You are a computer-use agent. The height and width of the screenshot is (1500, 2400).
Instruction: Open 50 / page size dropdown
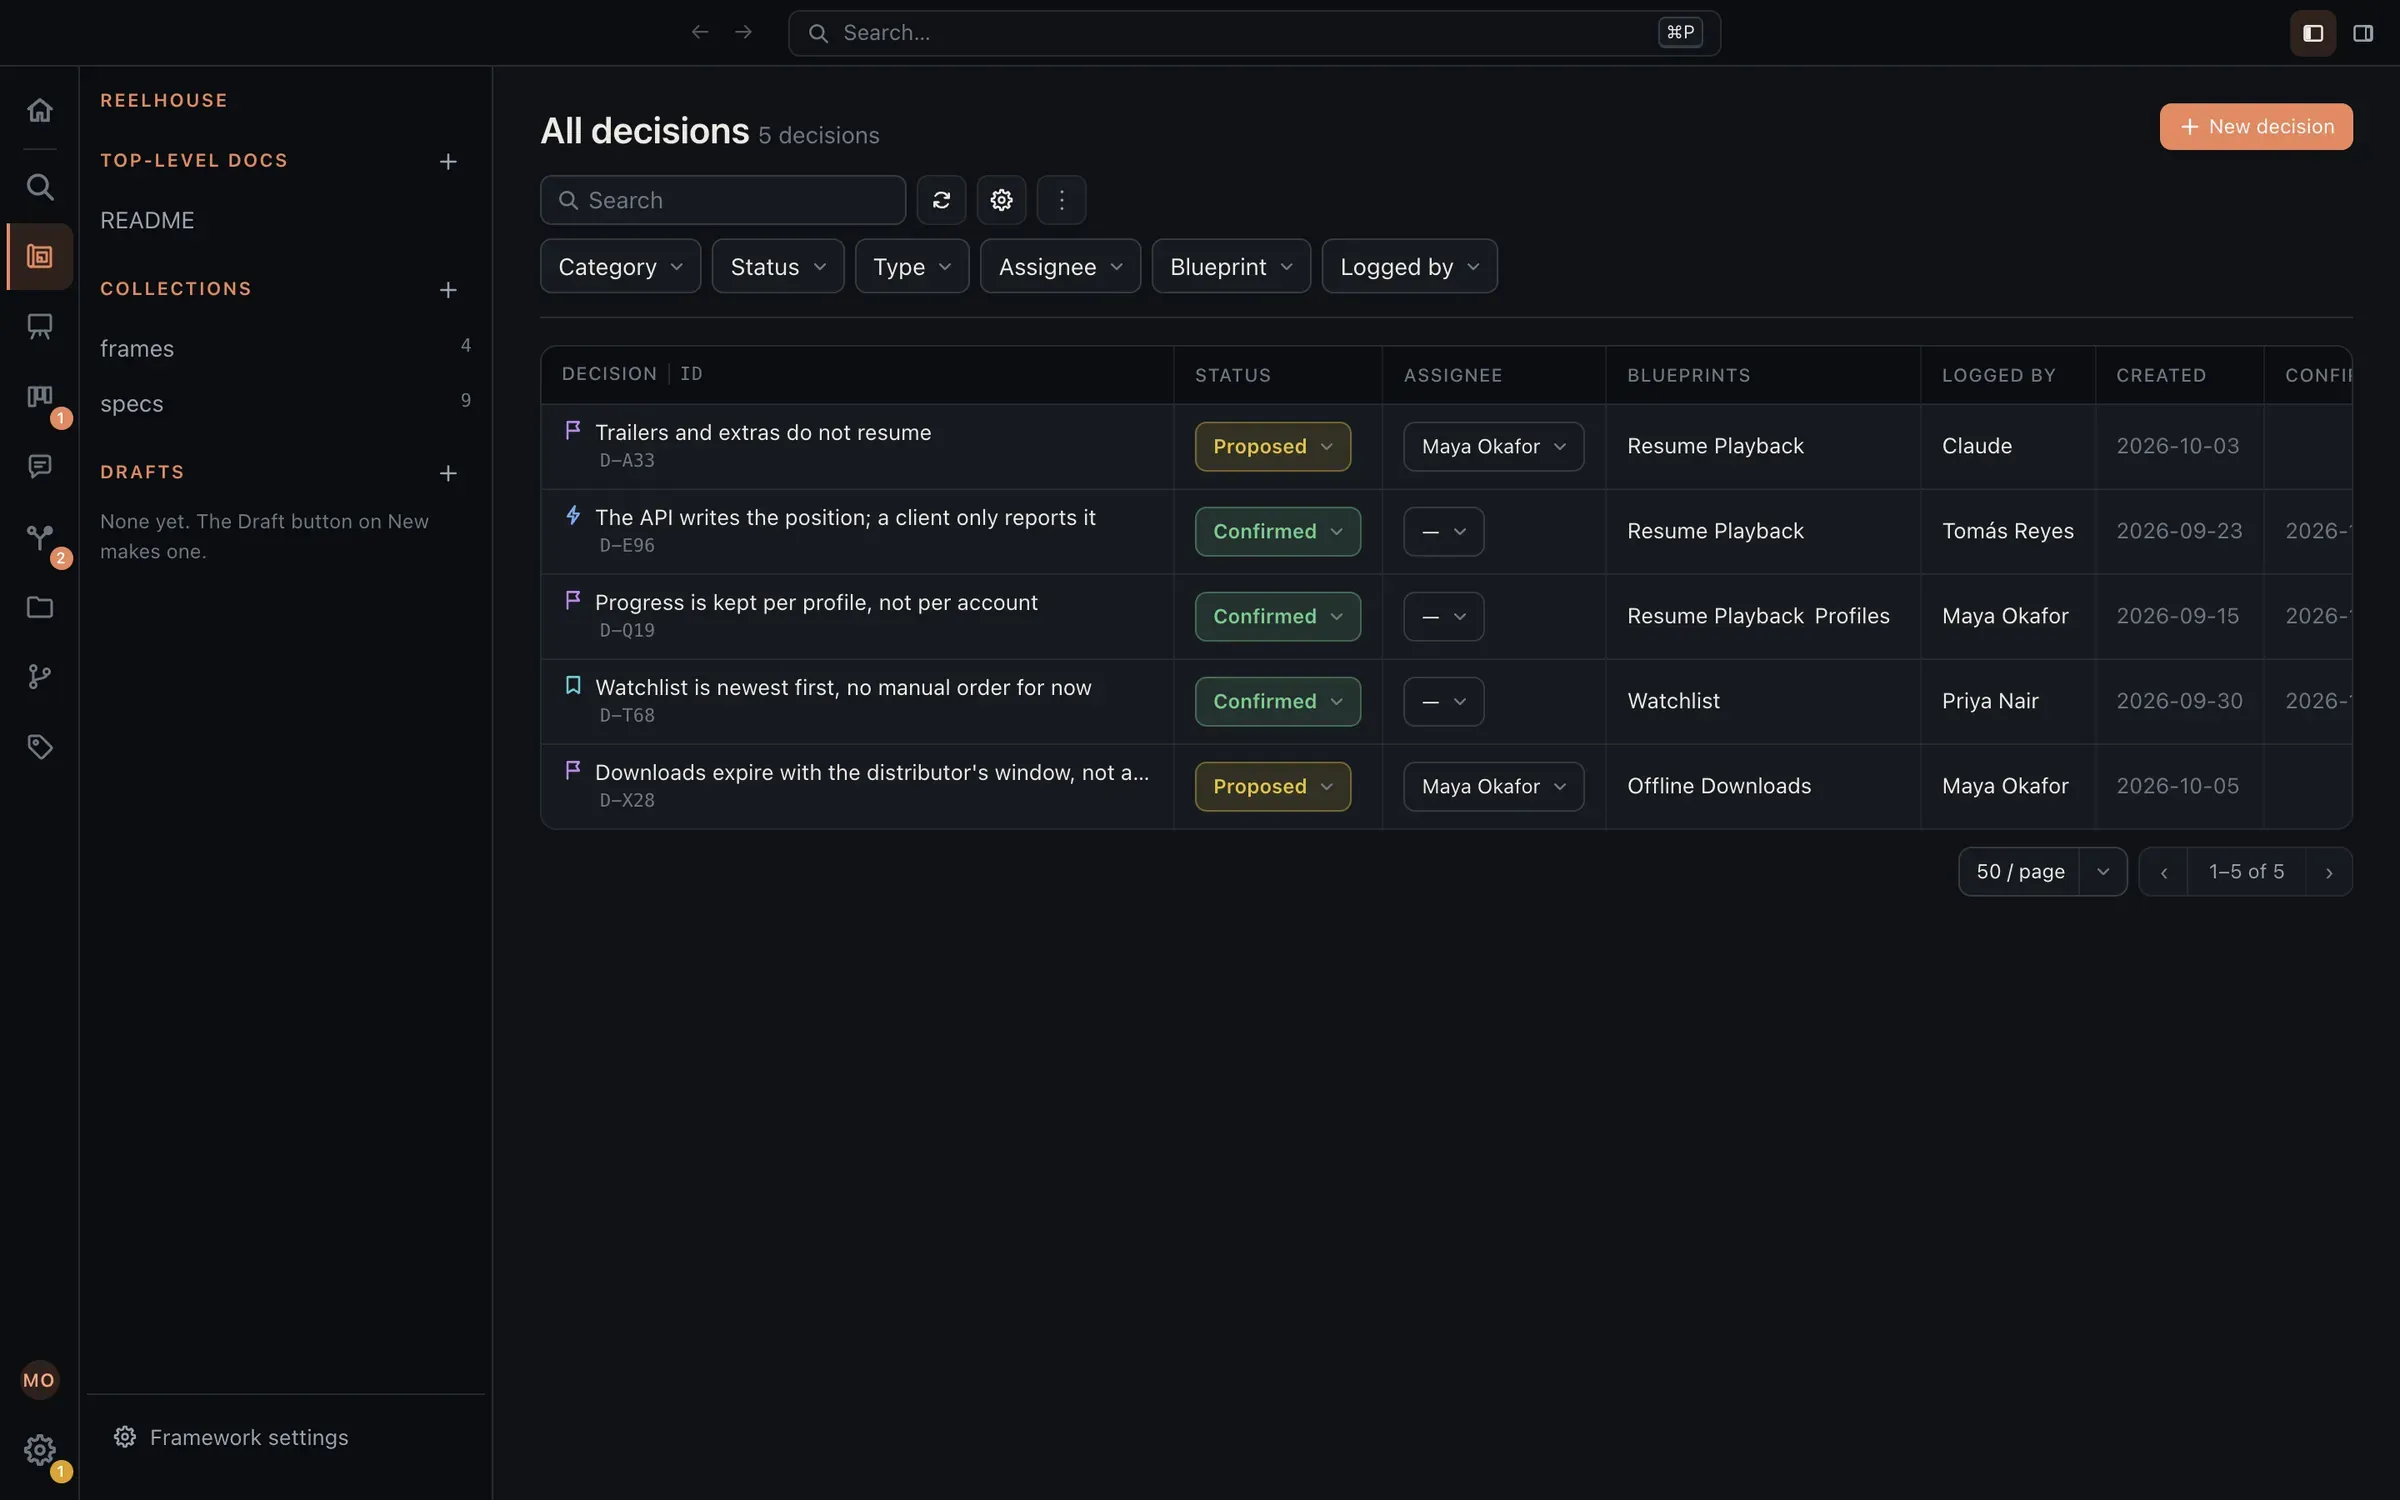tap(2042, 872)
